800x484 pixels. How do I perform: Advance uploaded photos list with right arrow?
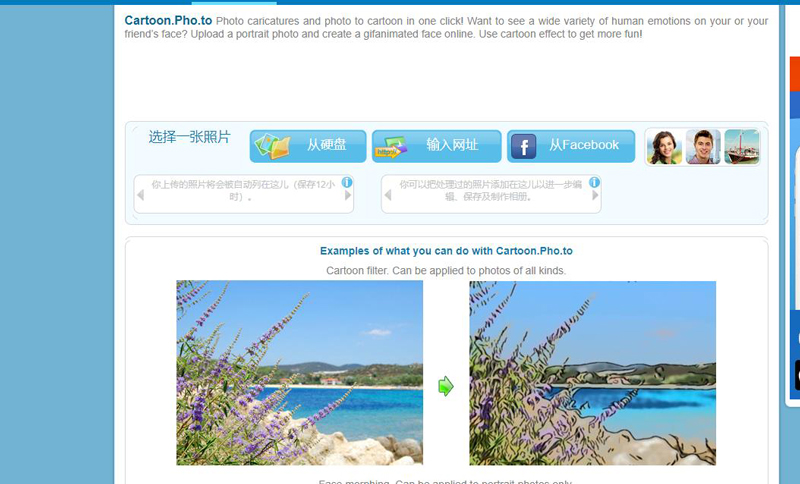[x=348, y=195]
